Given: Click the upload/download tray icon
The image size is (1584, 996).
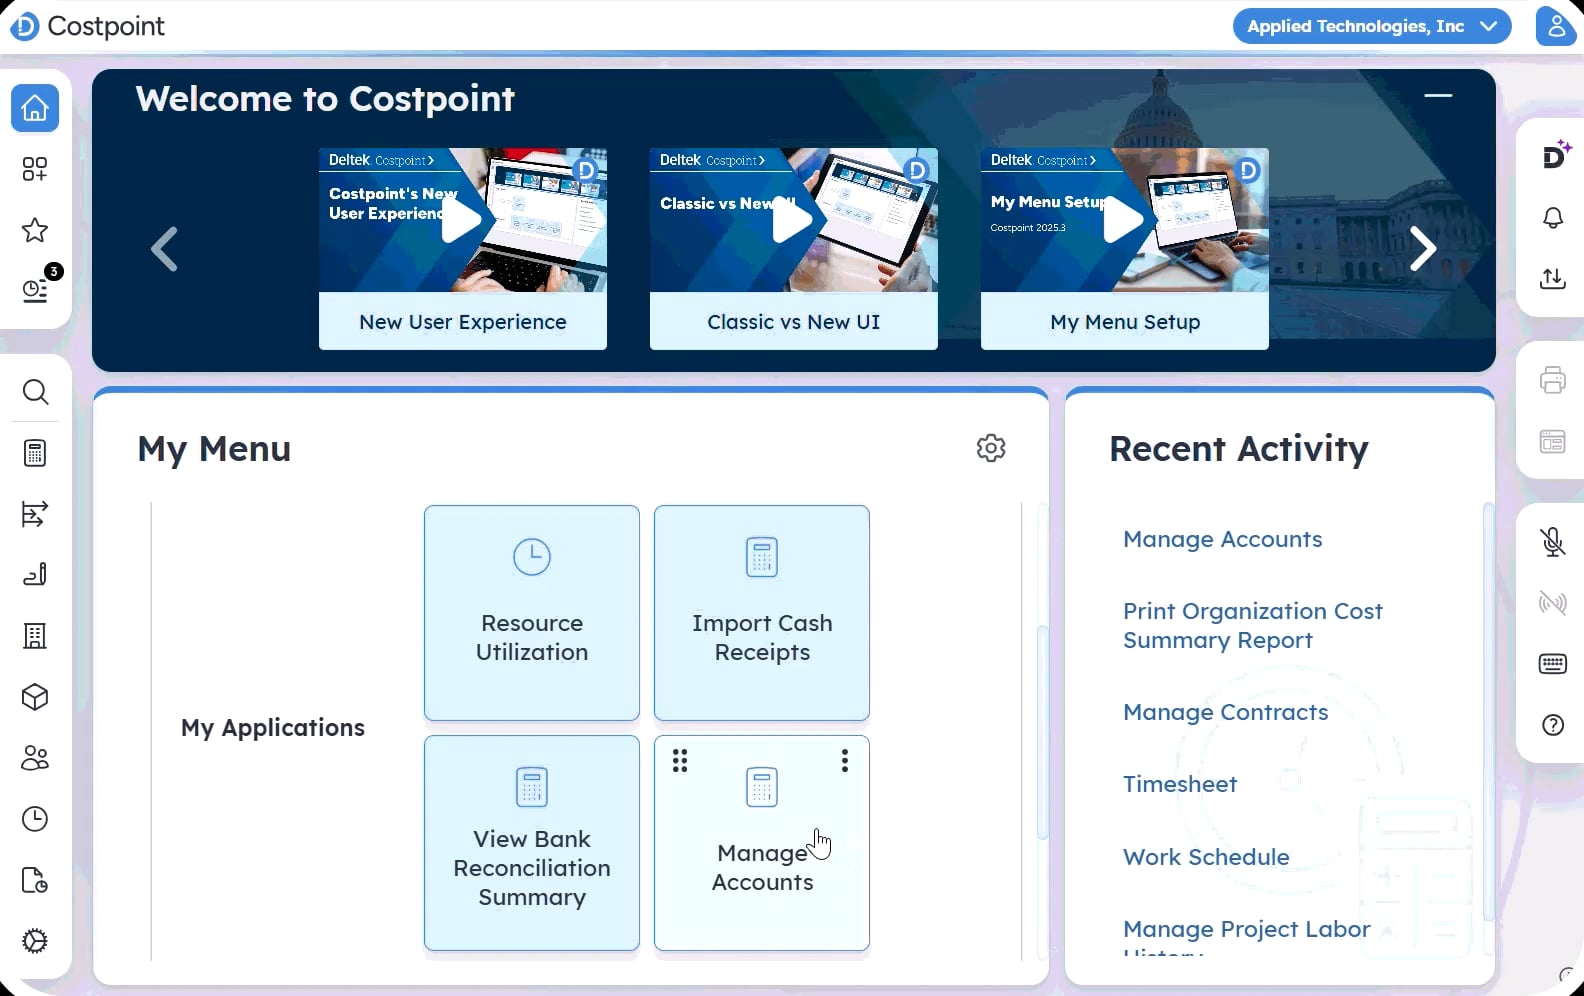Looking at the screenshot, I should [1553, 279].
